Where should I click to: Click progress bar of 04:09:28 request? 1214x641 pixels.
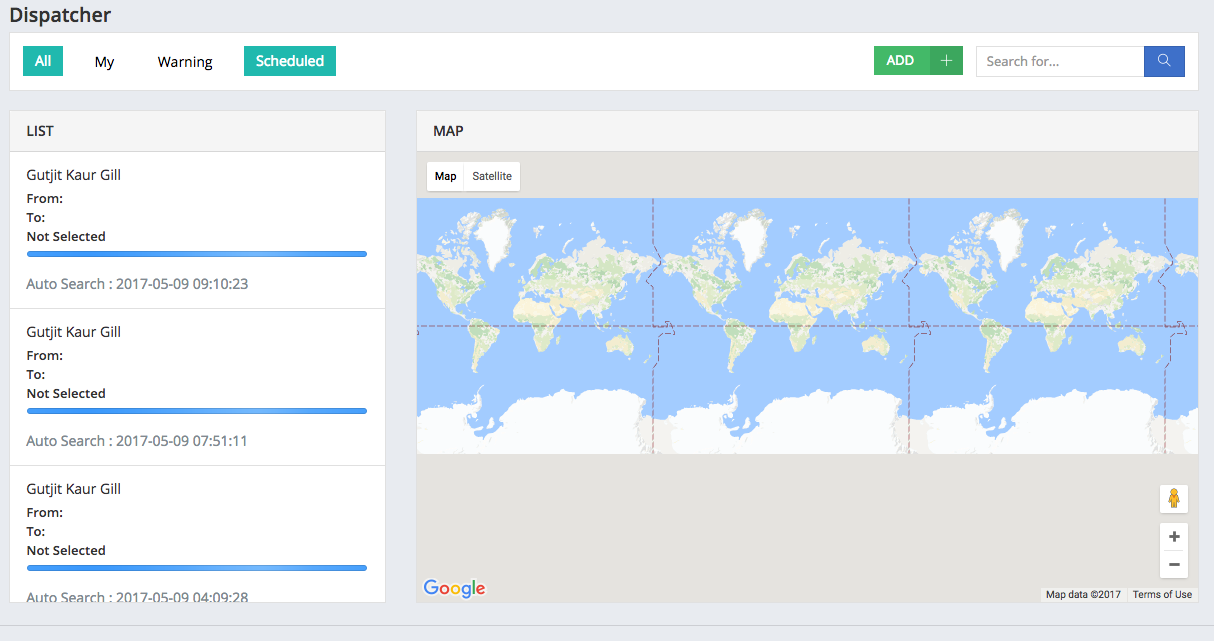[x=196, y=568]
